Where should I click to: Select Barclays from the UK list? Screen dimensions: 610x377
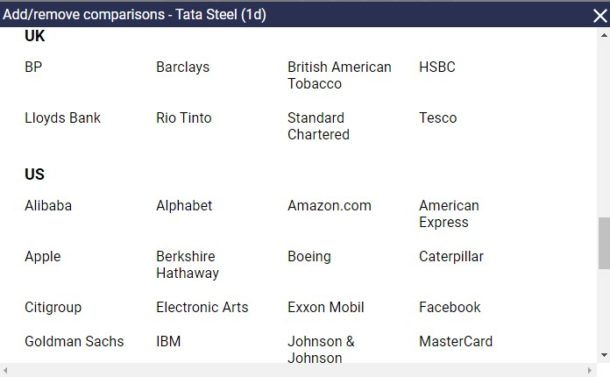coord(183,67)
